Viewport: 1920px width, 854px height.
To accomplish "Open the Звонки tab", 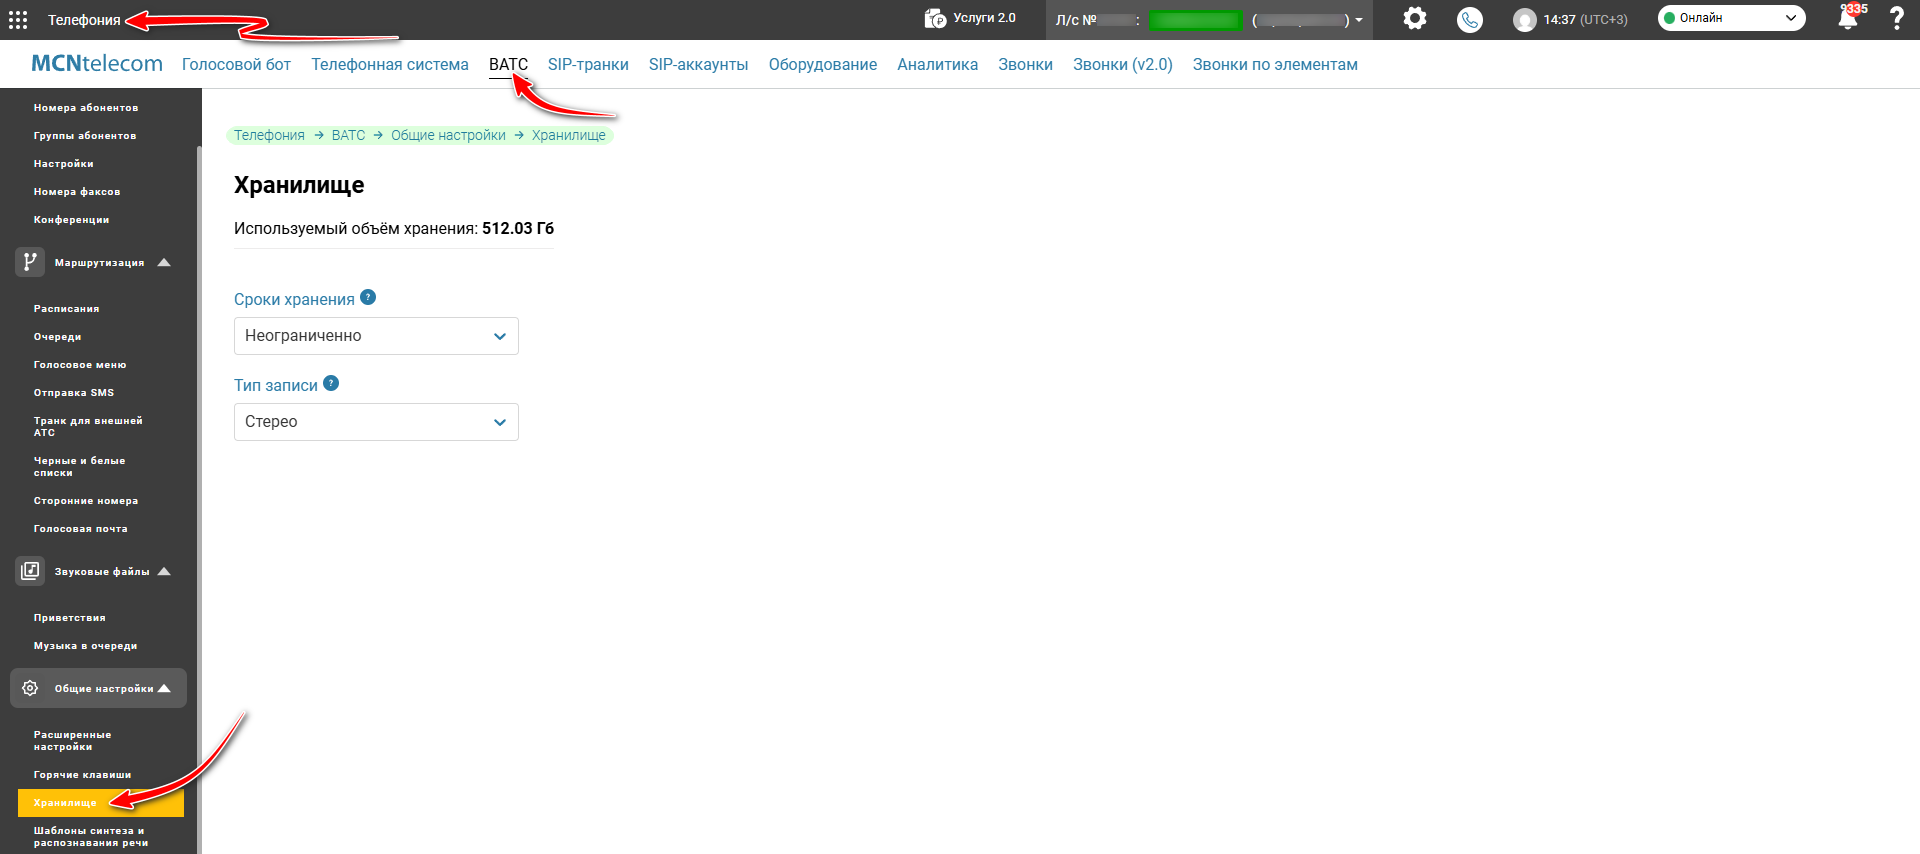I will point(1025,64).
